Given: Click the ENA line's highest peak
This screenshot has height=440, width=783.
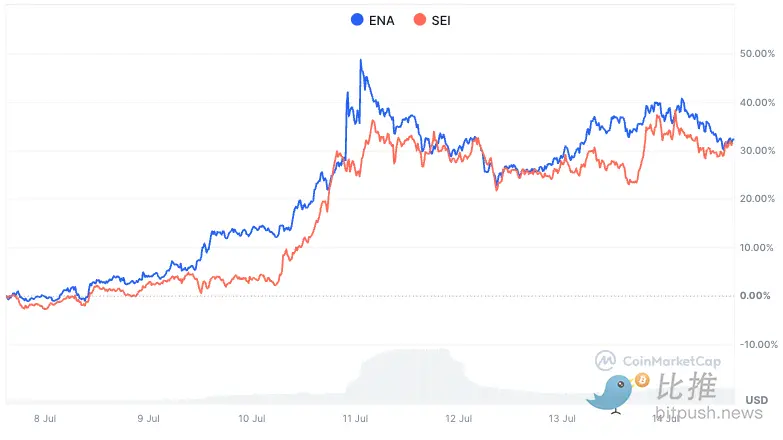Looking at the screenshot, I should tap(360, 61).
